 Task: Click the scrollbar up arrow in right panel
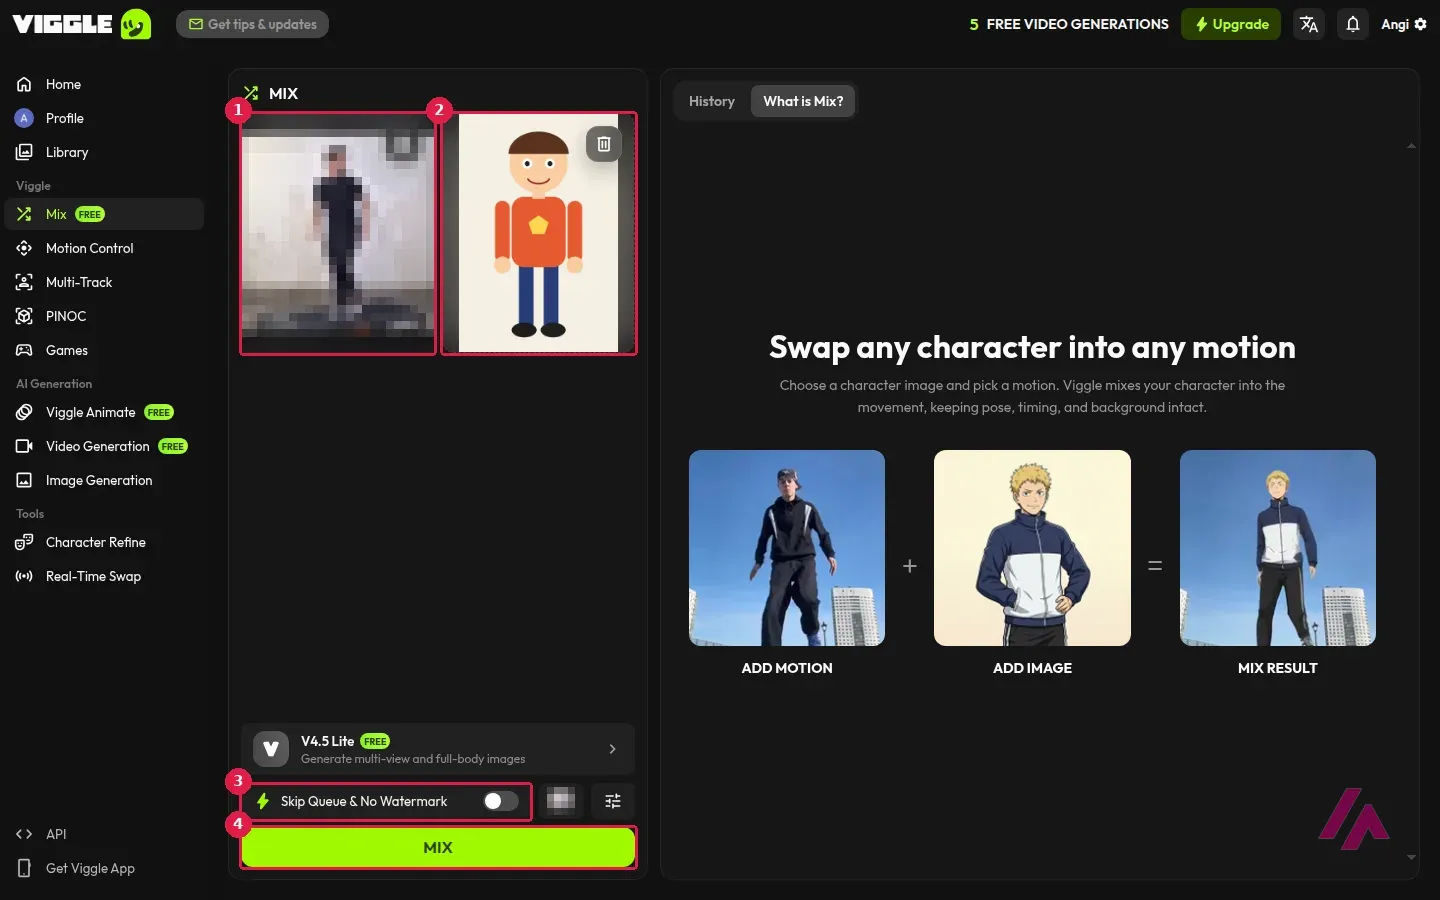[1411, 146]
